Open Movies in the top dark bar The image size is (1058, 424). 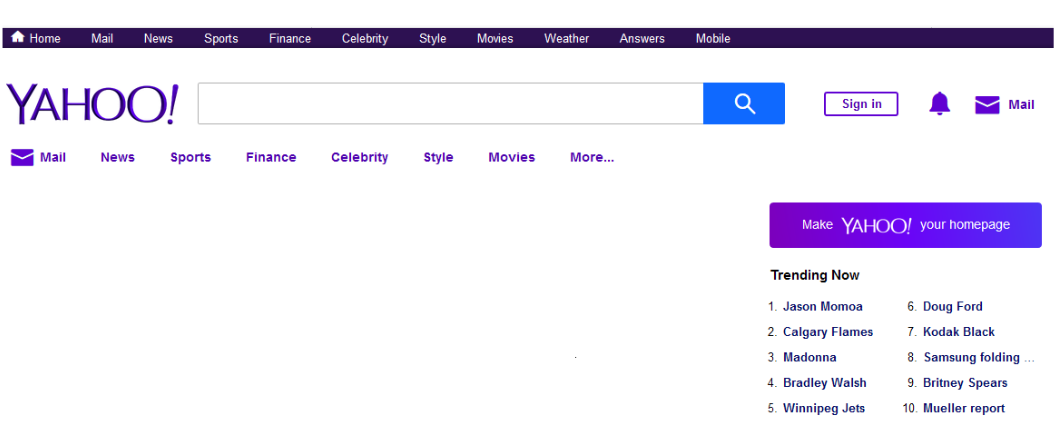[x=495, y=38]
